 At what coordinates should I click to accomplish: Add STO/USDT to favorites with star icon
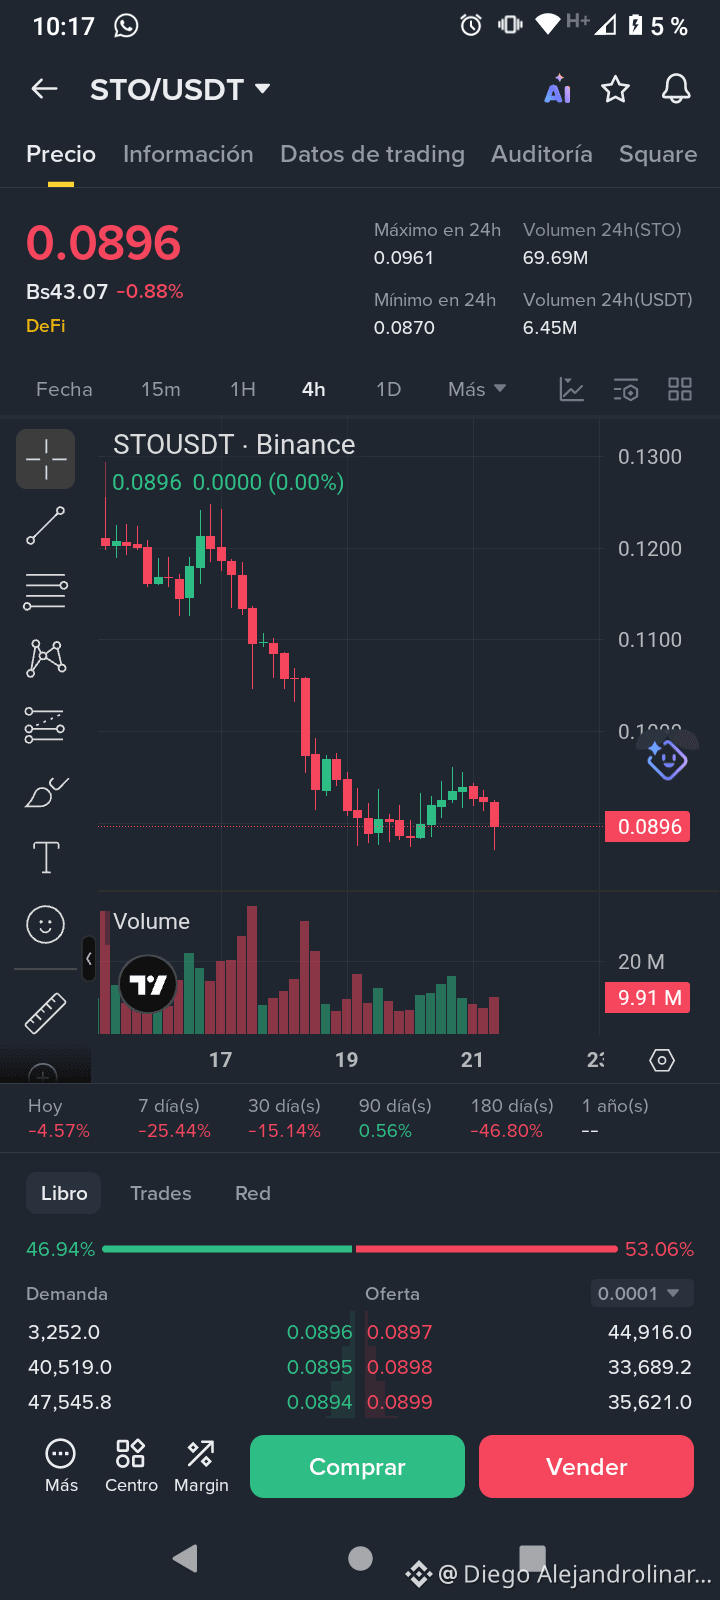(x=615, y=90)
